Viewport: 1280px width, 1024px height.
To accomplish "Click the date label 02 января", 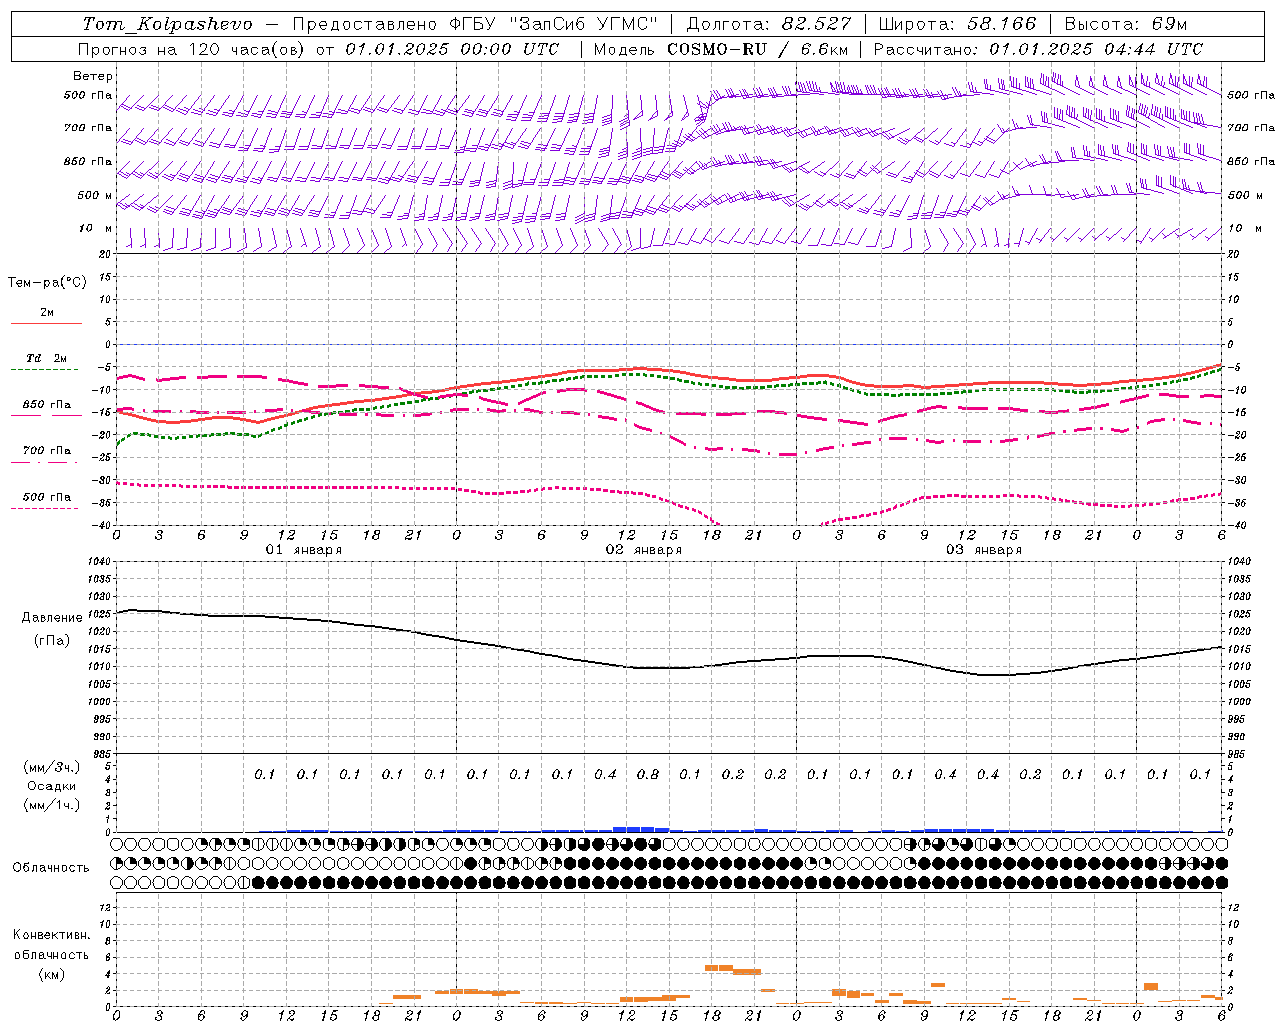I will coord(644,550).
